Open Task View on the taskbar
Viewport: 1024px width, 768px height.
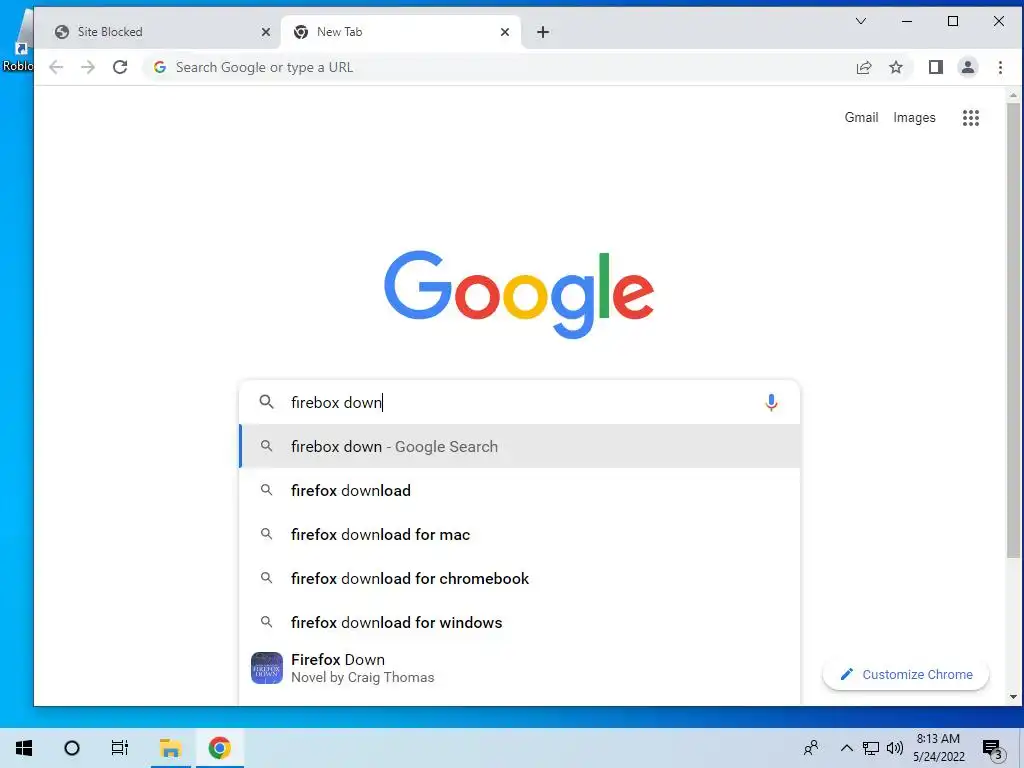click(x=120, y=748)
